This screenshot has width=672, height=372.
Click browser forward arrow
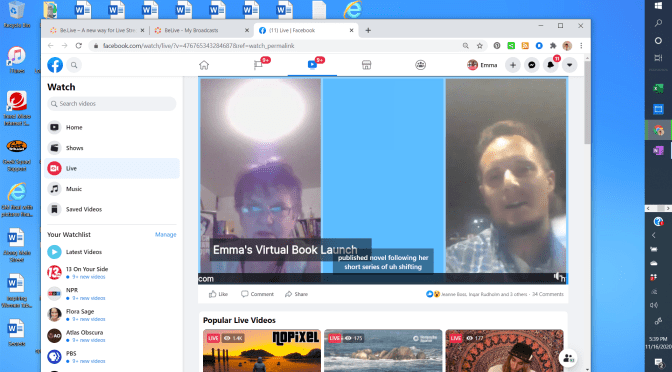pyautogui.click(x=65, y=46)
